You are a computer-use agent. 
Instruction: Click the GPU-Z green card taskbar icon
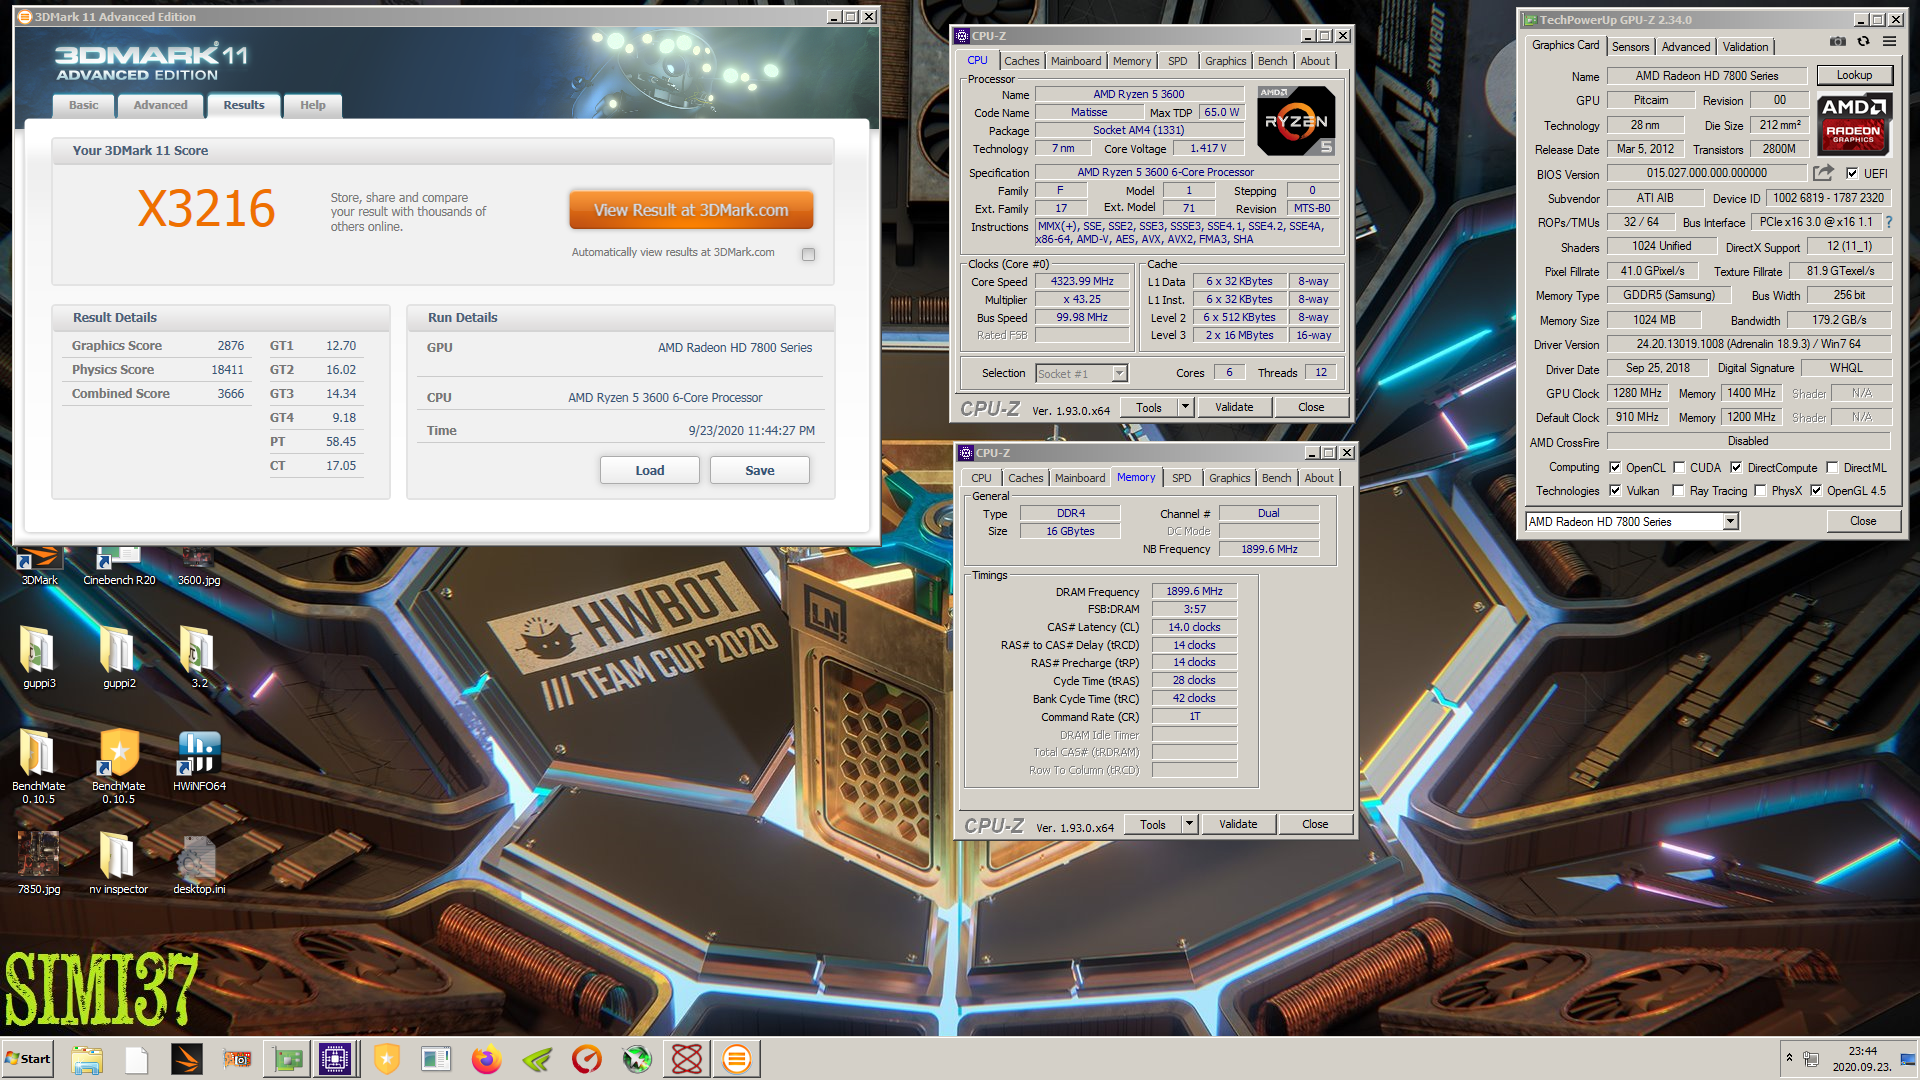click(287, 1059)
